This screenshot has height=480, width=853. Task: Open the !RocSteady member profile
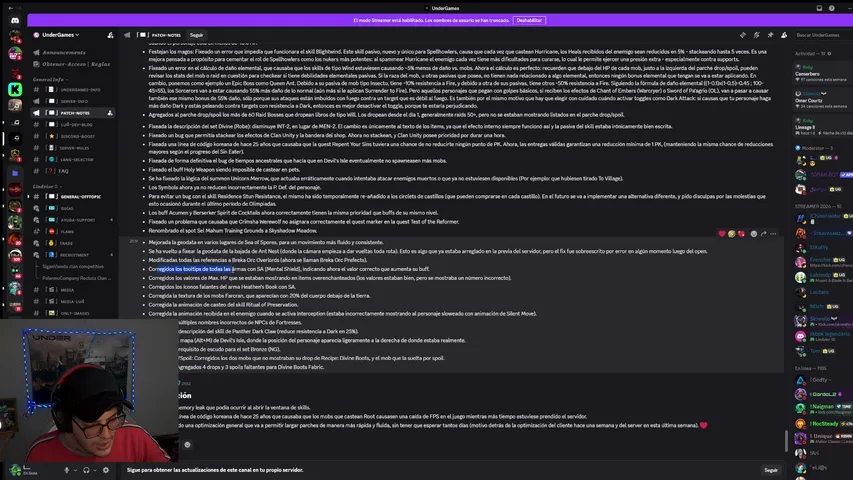pyautogui.click(x=823, y=423)
